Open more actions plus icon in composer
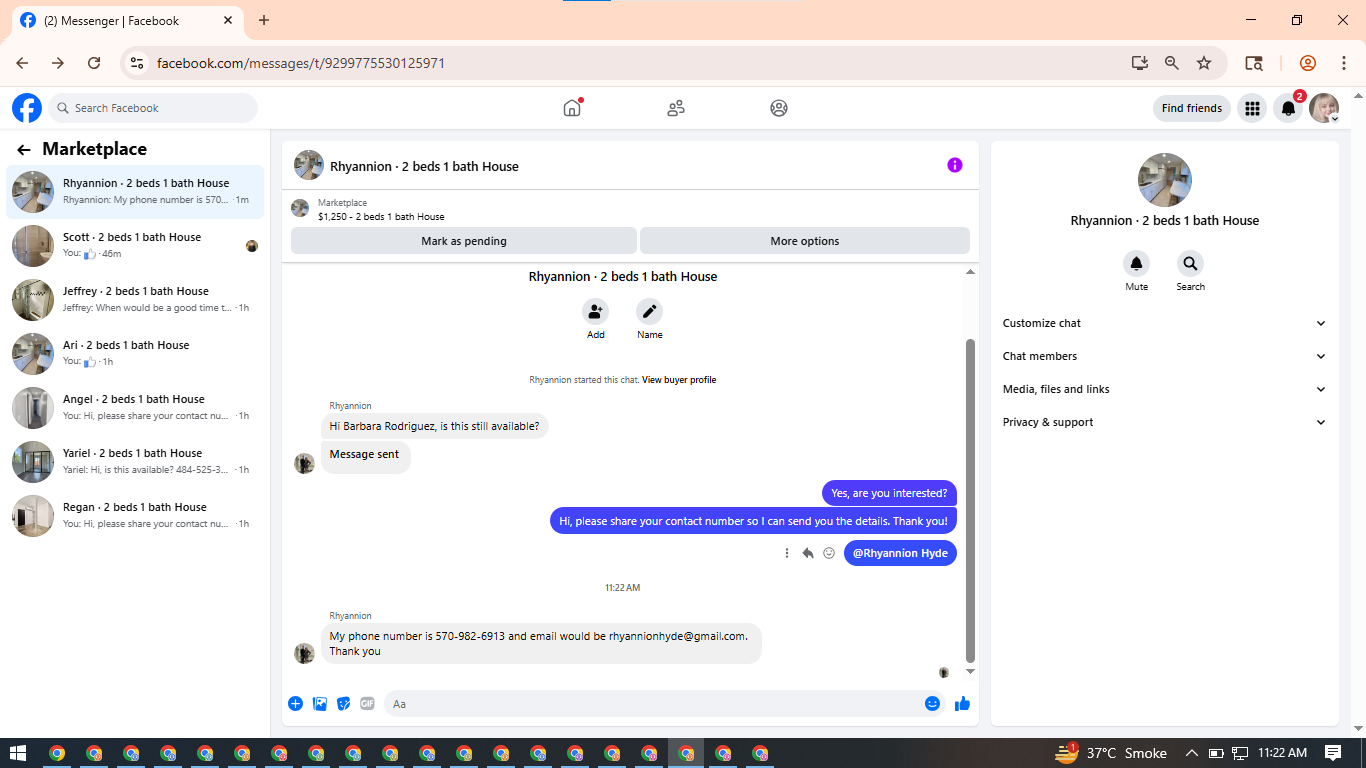Screen dimensions: 1366x768 tap(296, 704)
